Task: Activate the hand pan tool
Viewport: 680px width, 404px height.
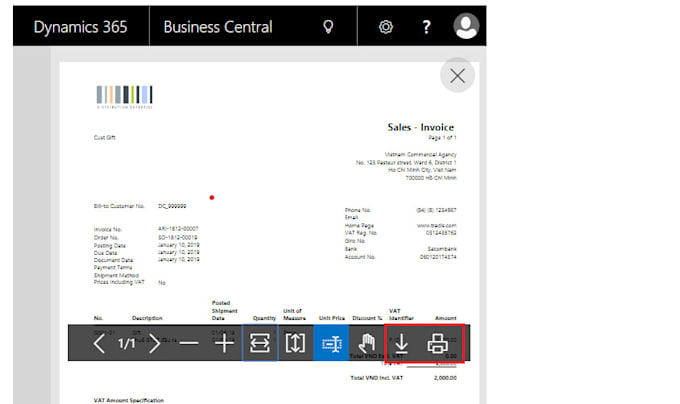Action: click(x=367, y=343)
